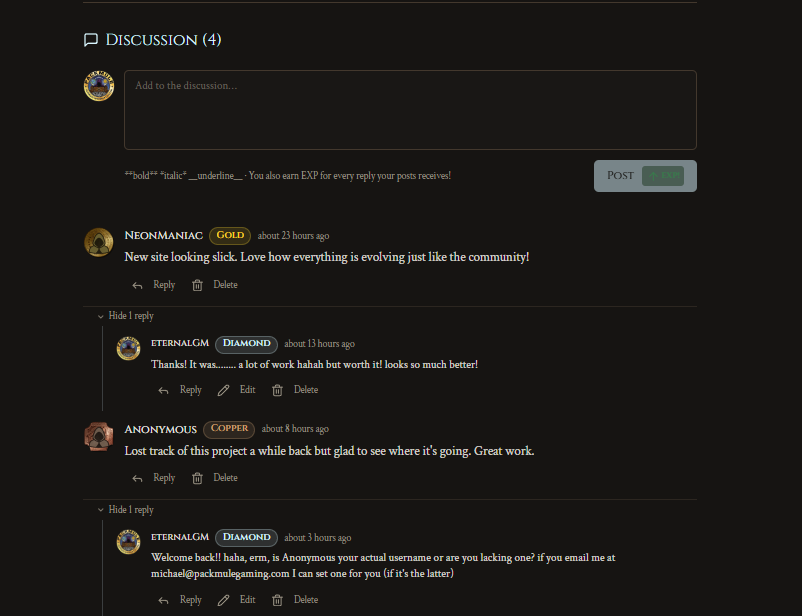Image resolution: width=802 pixels, height=616 pixels.
Task: Click trash icon under Anonymous comment
Action: pos(197,478)
